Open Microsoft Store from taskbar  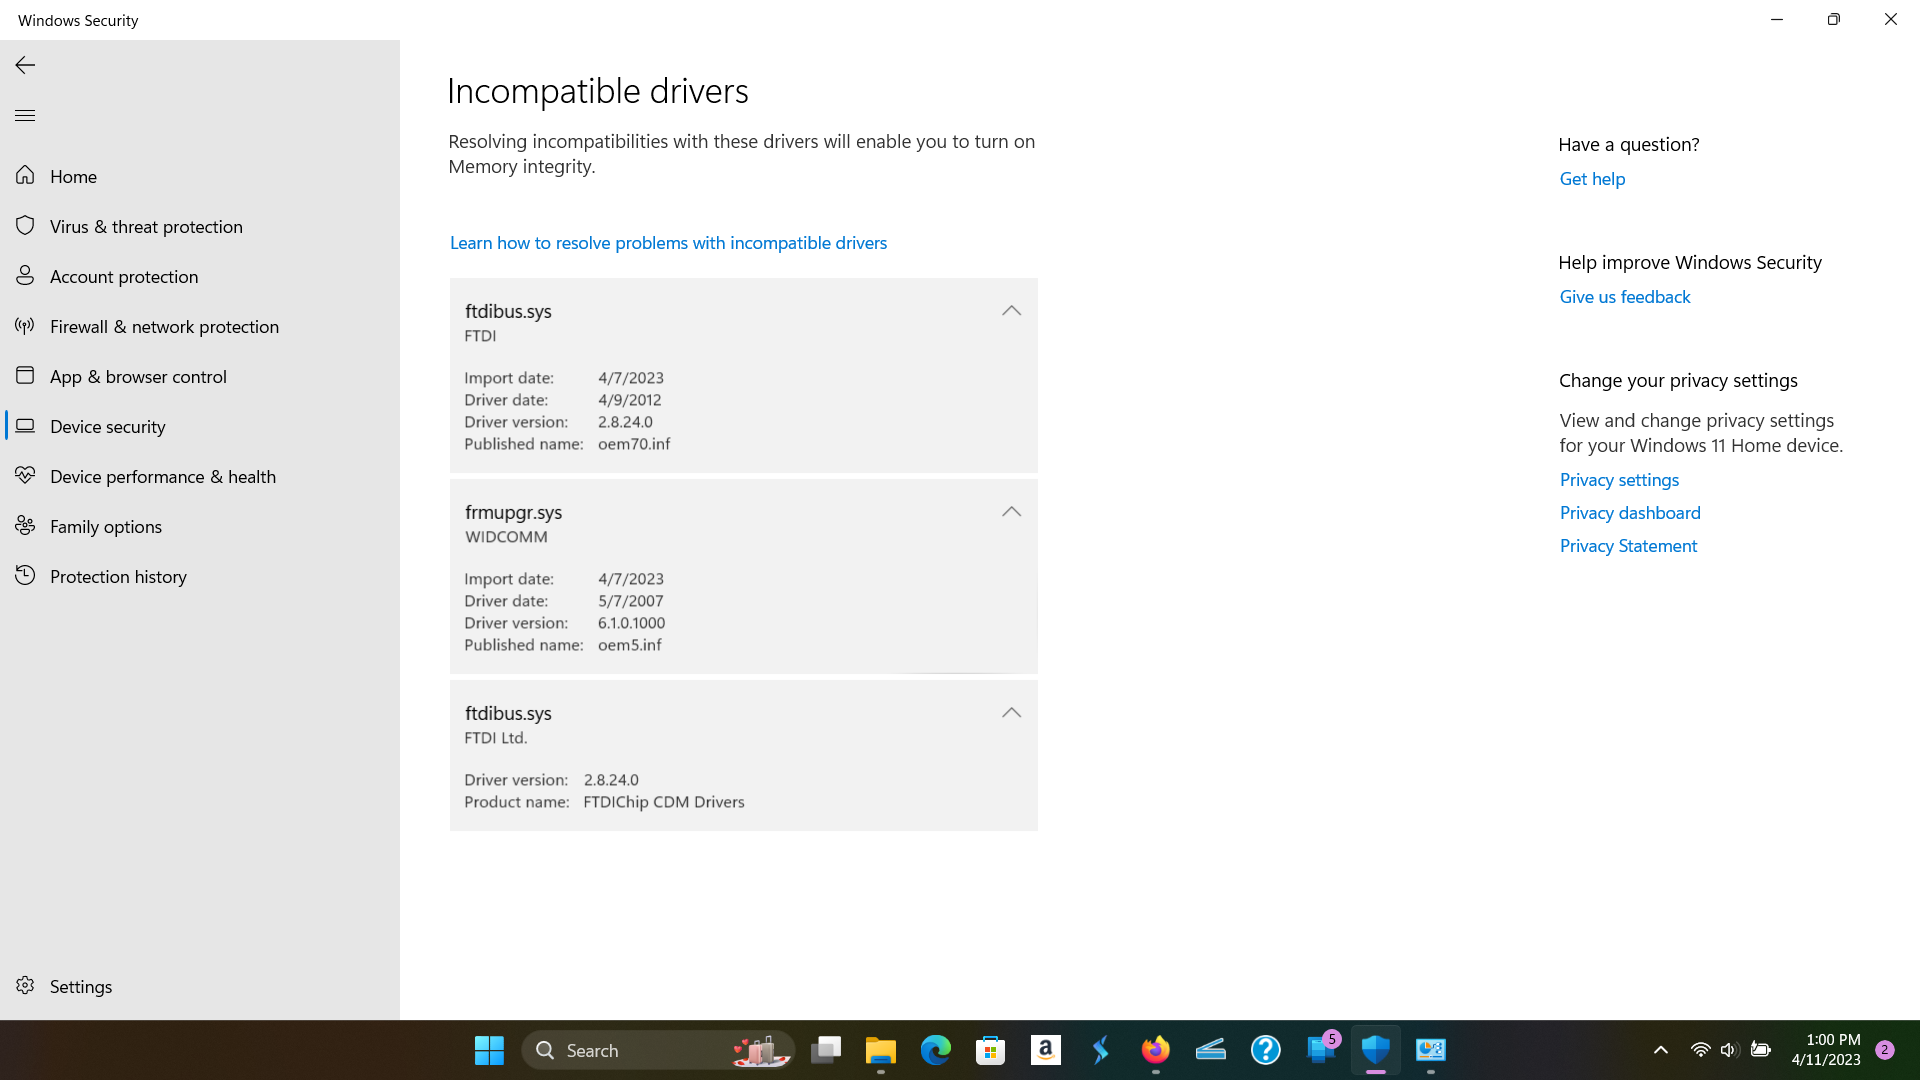point(990,1050)
